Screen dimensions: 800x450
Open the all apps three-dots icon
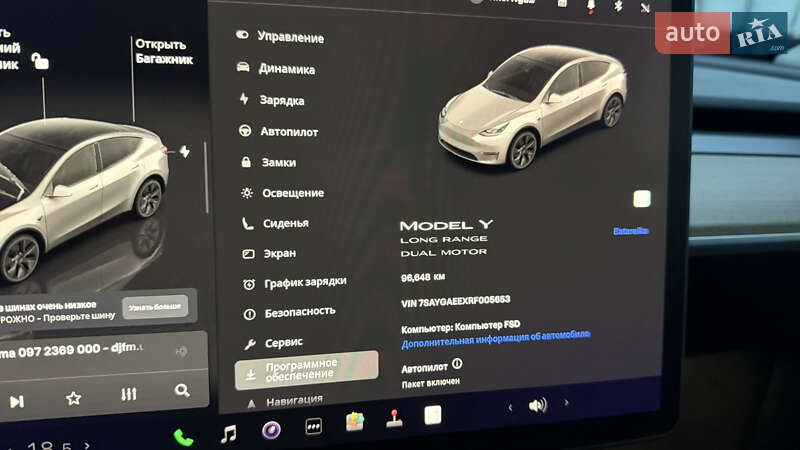click(313, 426)
